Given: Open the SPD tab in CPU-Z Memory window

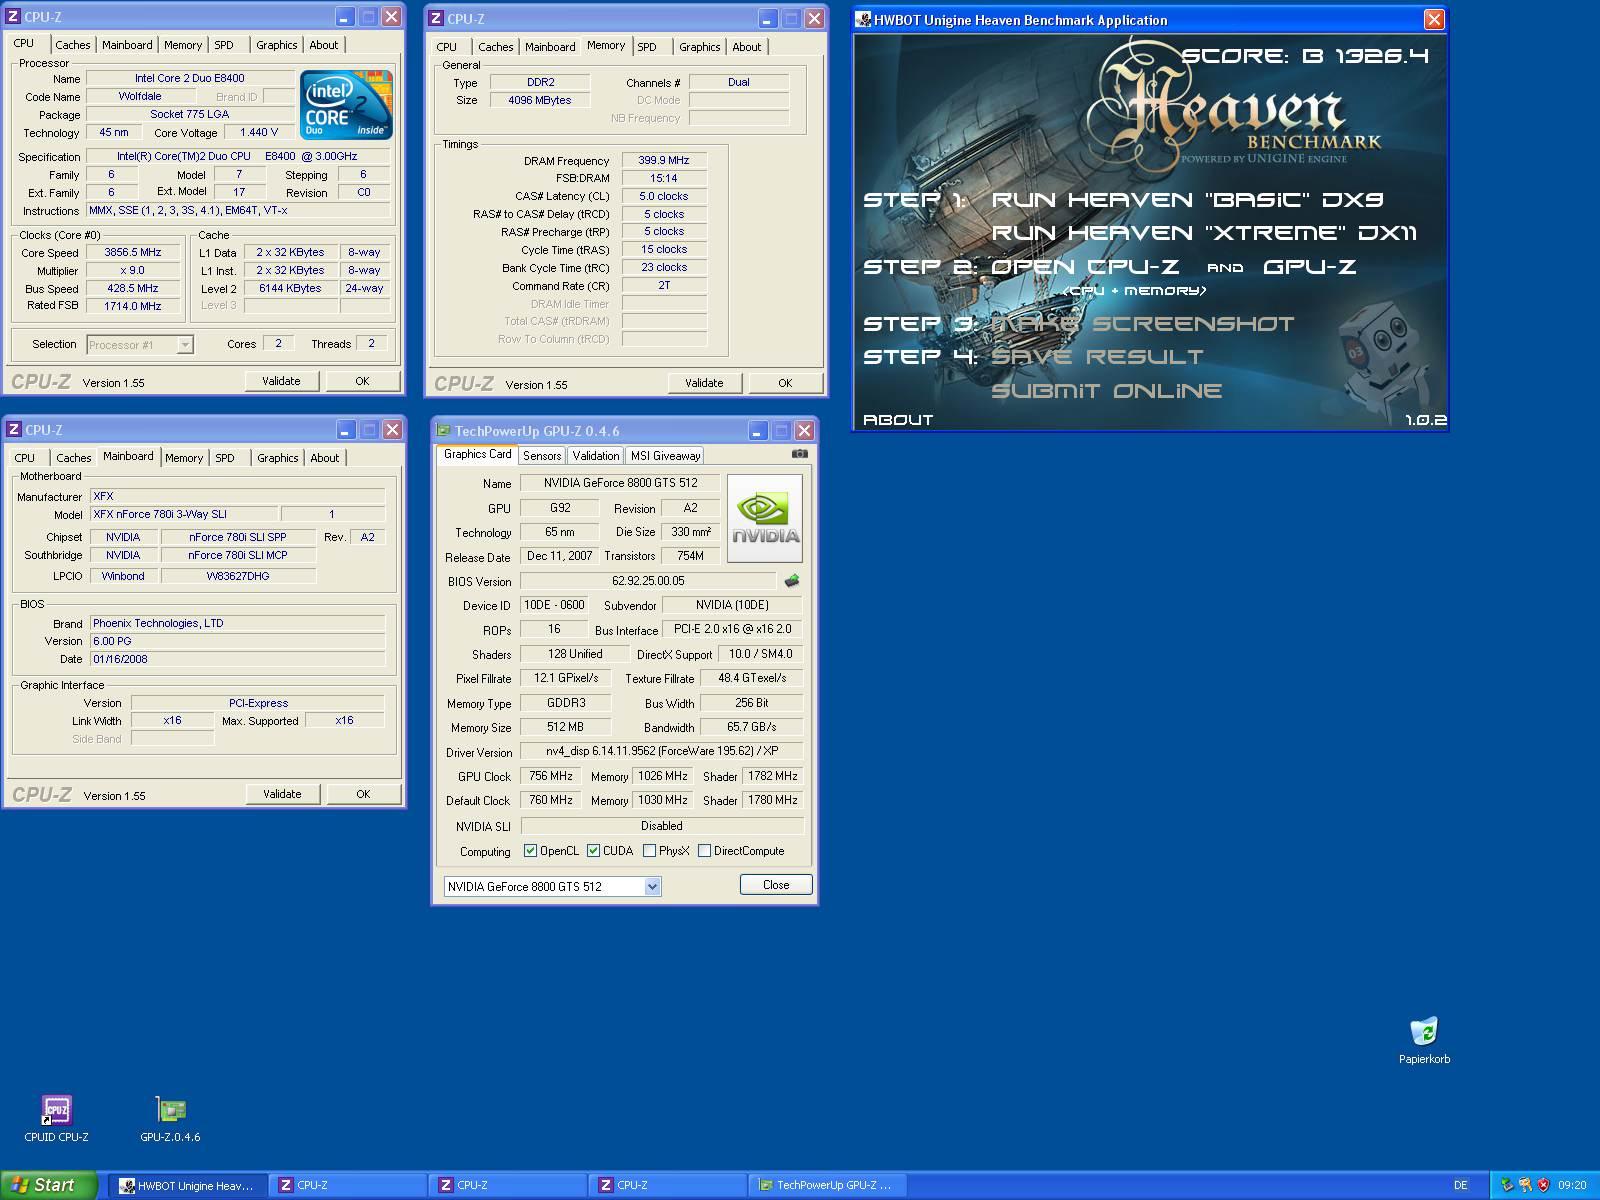Looking at the screenshot, I should point(647,47).
